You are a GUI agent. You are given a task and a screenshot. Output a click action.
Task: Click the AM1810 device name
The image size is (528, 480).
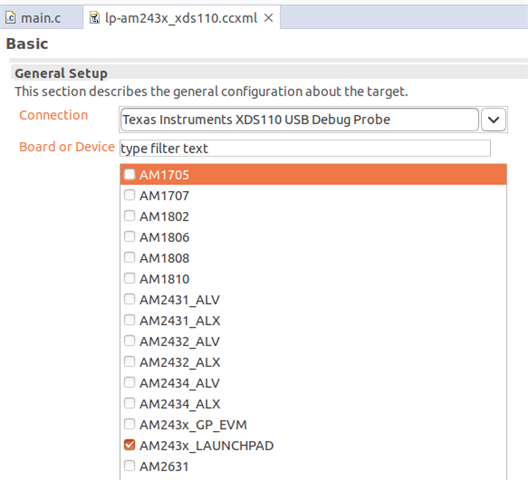coord(164,279)
